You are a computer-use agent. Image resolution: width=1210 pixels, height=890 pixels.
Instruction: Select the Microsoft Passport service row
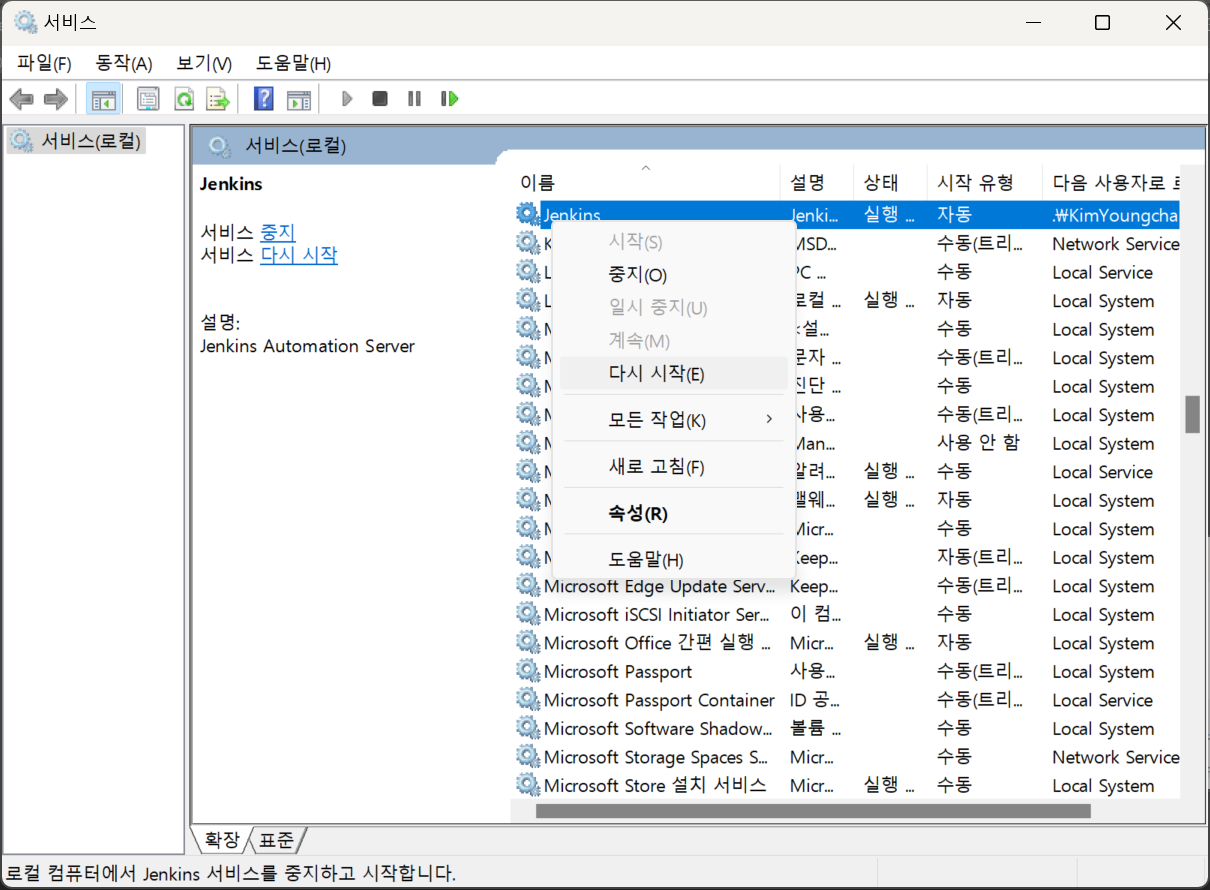coord(846,671)
